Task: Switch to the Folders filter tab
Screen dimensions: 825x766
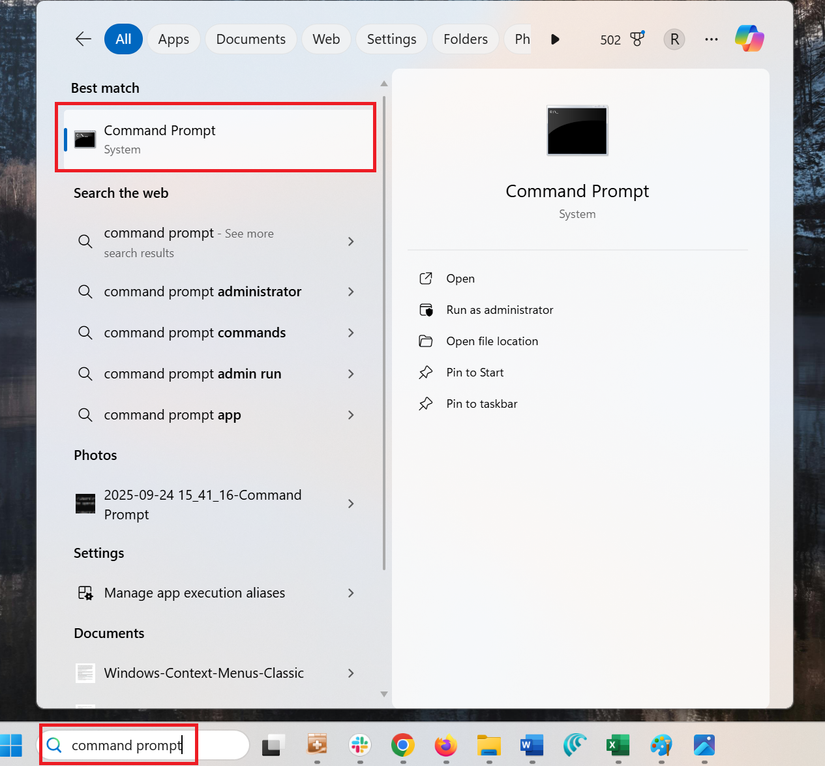Action: click(465, 39)
